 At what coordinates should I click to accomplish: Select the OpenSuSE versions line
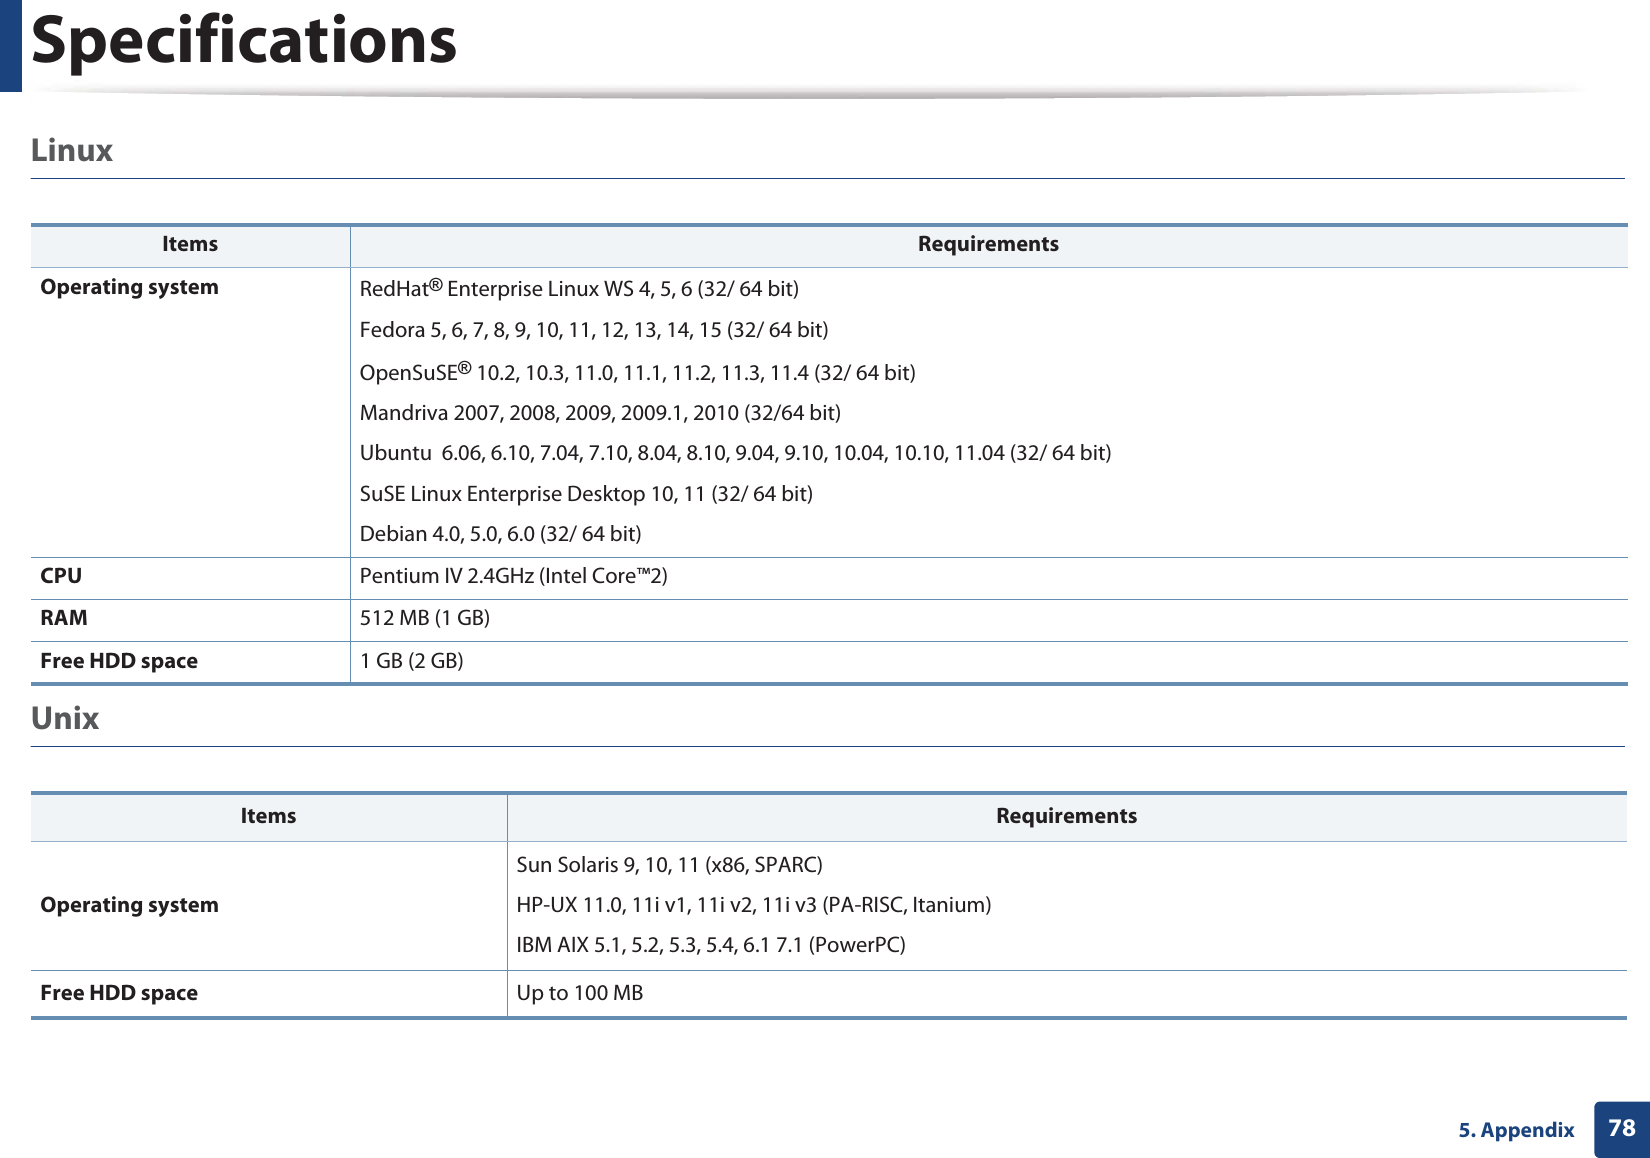[x=638, y=372]
